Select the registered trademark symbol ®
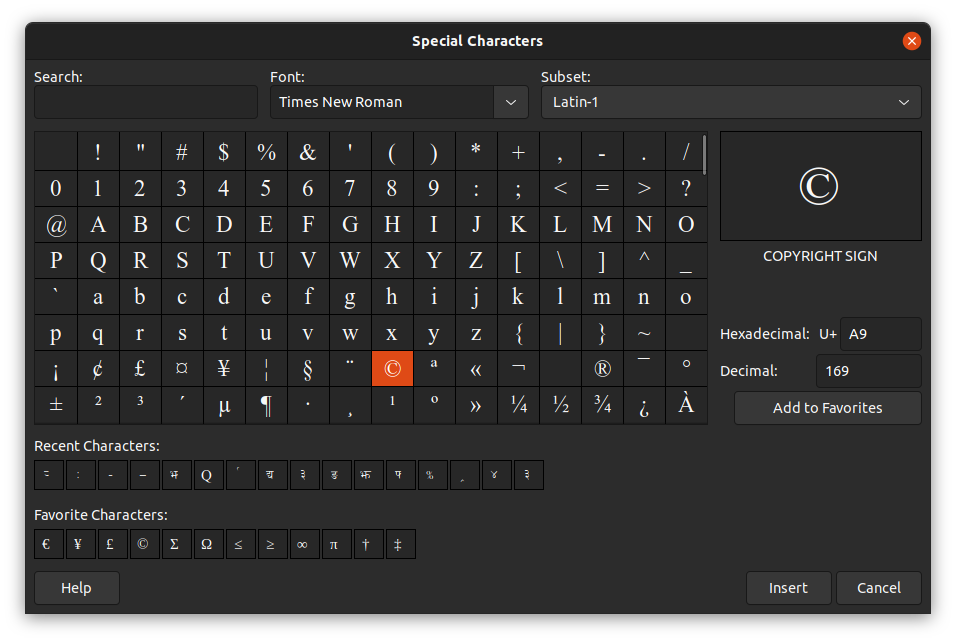 (602, 368)
